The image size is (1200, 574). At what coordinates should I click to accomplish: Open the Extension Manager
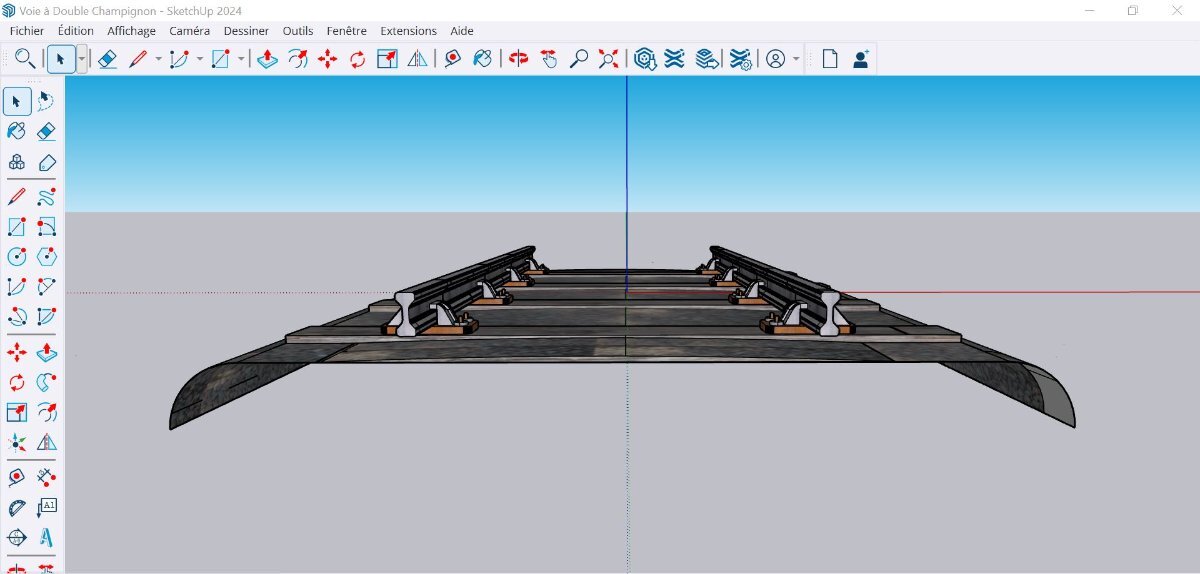pyautogui.click(x=740, y=59)
